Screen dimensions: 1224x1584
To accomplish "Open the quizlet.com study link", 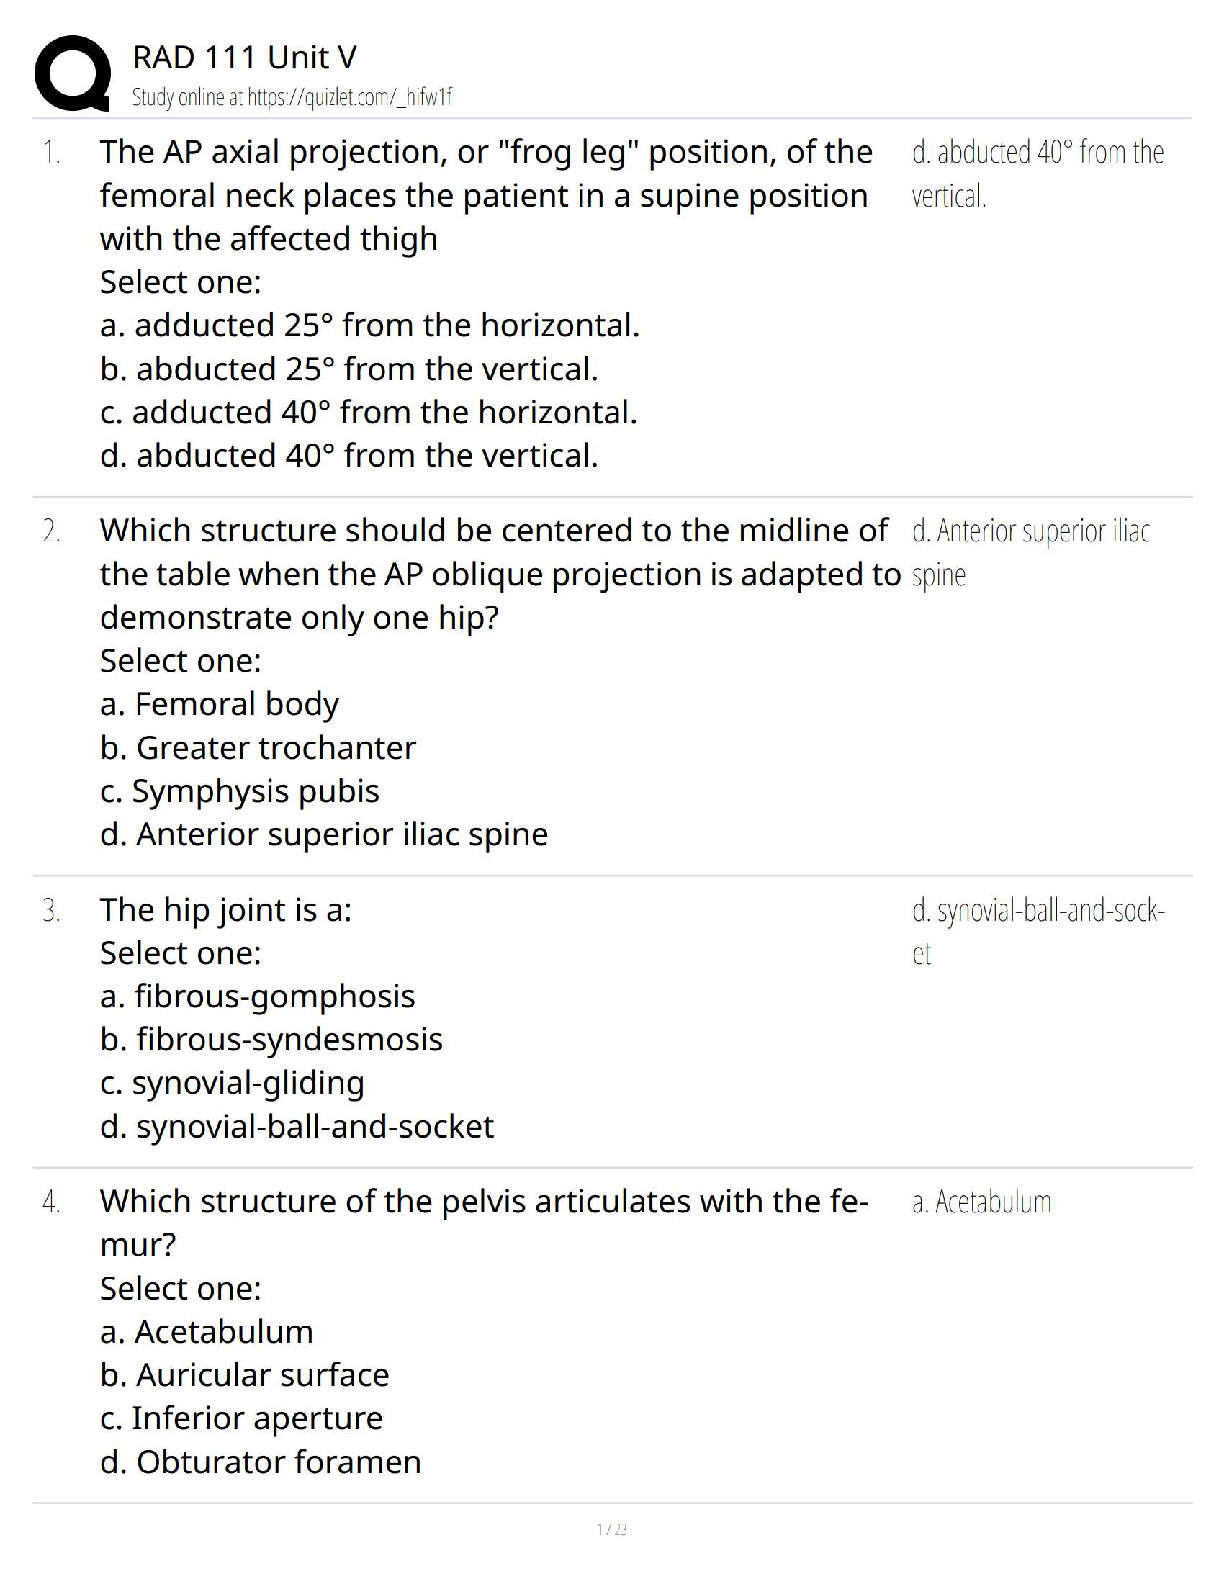I will click(292, 97).
